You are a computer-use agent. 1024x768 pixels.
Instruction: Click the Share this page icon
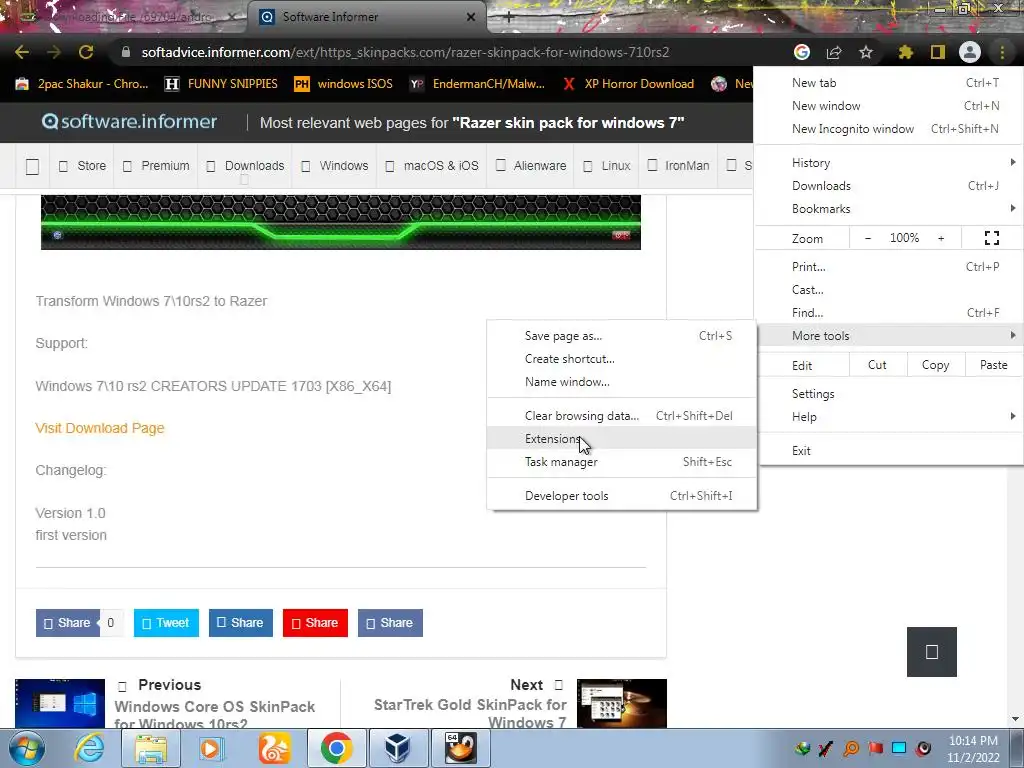click(834, 52)
